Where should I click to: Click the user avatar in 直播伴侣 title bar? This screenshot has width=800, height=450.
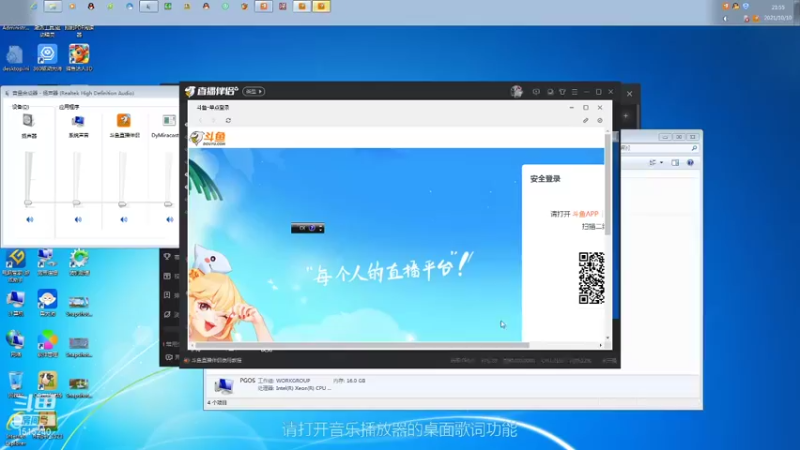tap(516, 91)
